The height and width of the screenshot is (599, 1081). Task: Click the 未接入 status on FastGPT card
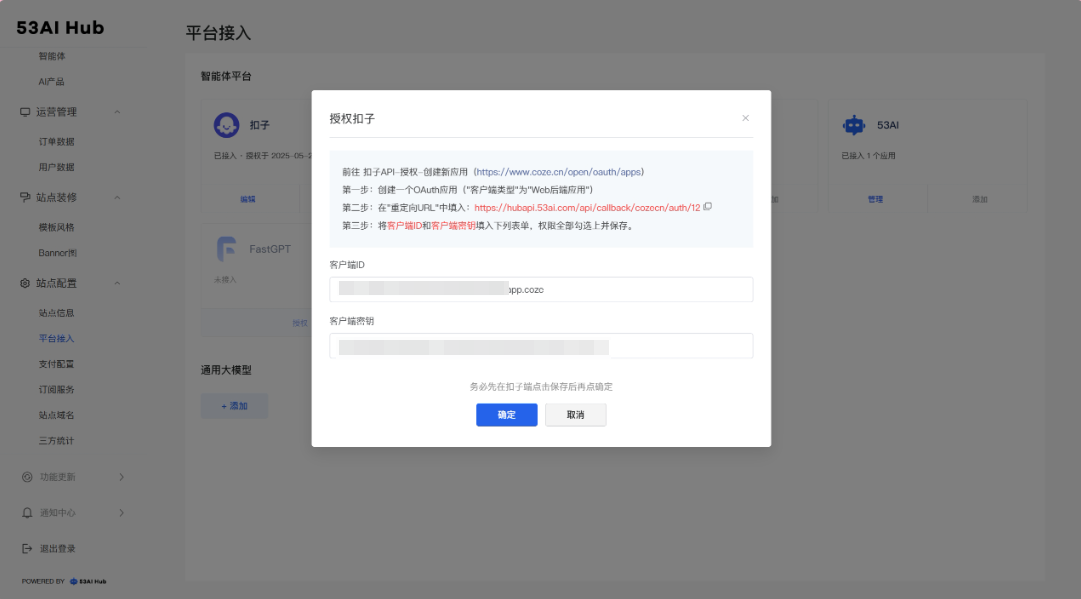point(225,280)
